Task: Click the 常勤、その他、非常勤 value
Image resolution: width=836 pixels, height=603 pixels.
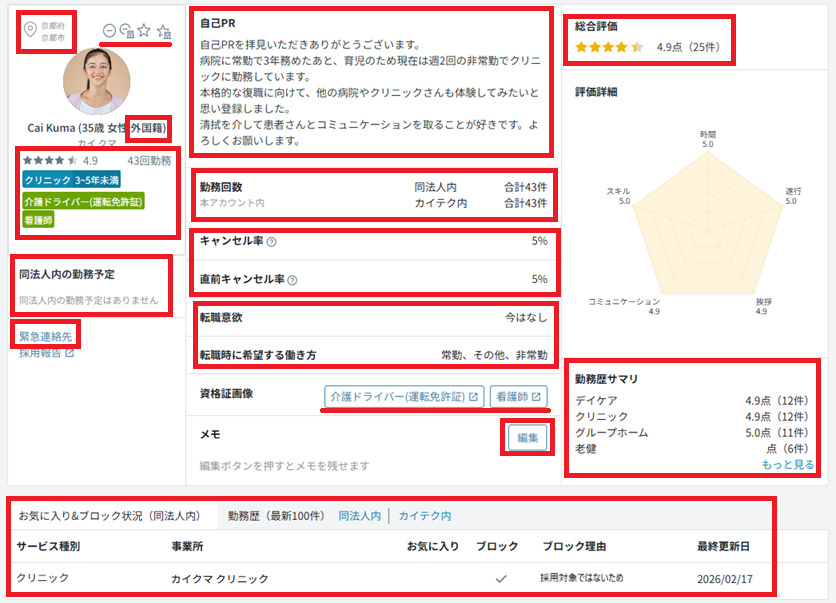Action: tap(494, 355)
